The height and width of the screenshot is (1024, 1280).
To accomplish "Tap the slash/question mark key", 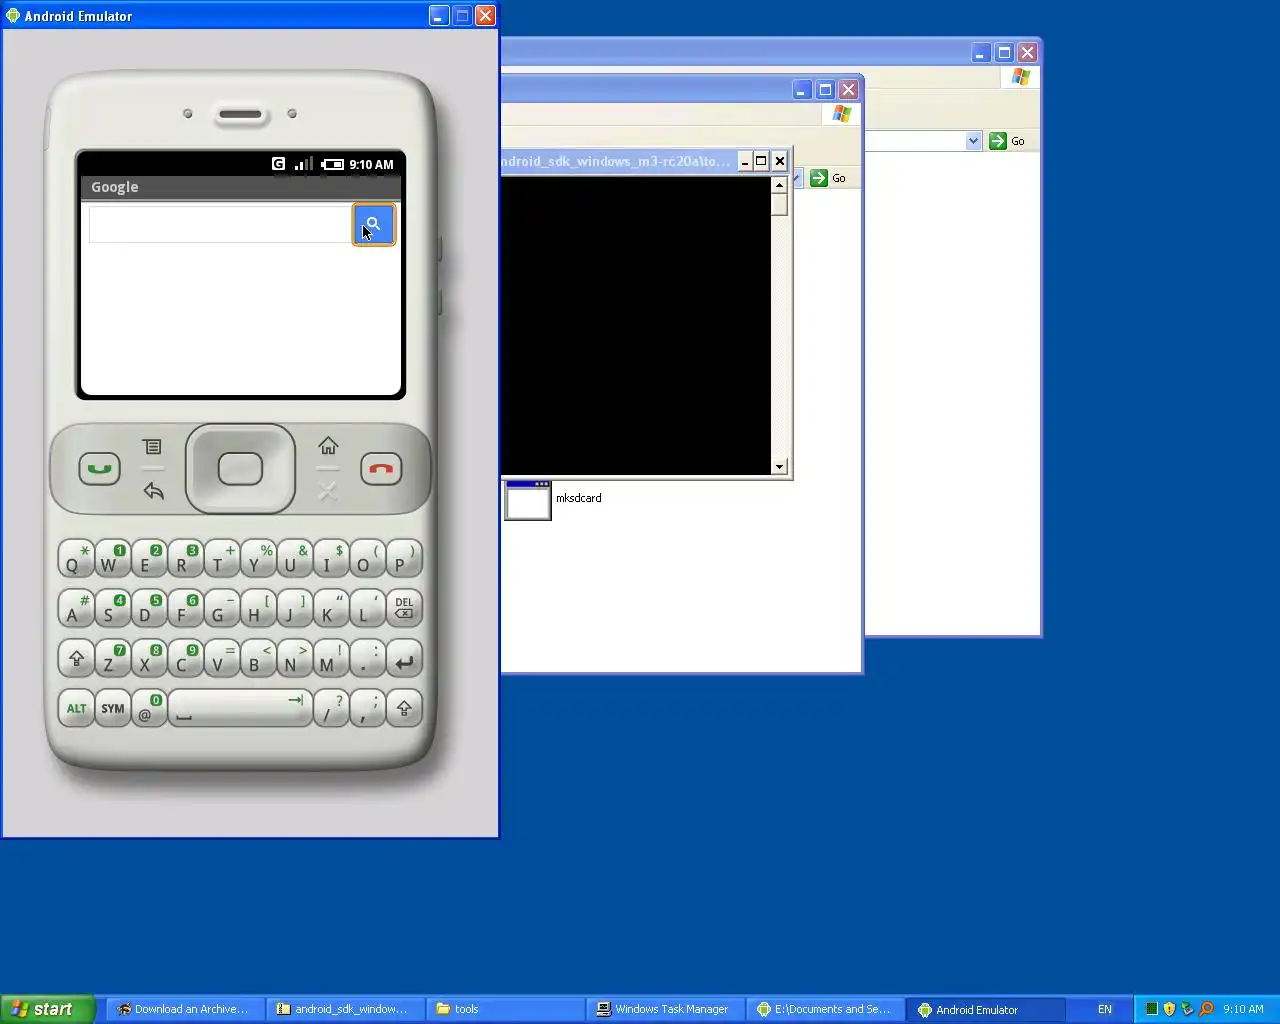I will pos(331,708).
